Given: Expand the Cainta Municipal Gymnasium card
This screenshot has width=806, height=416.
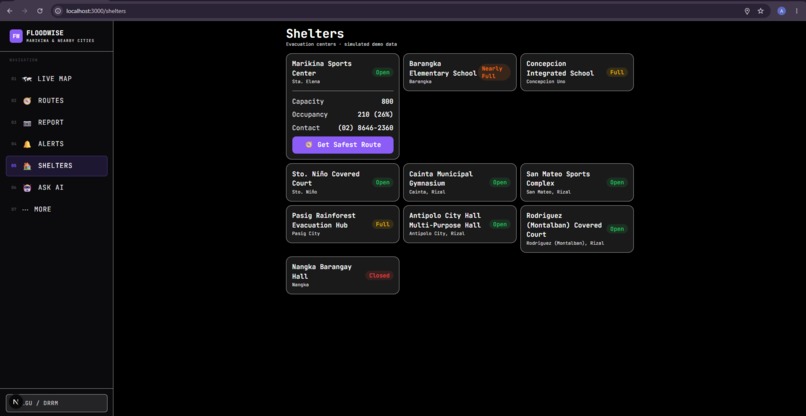Looking at the screenshot, I should pyautogui.click(x=460, y=183).
